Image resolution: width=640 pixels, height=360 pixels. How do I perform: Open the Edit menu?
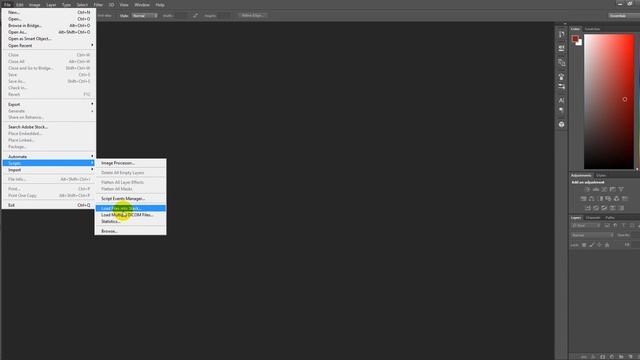(x=20, y=5)
